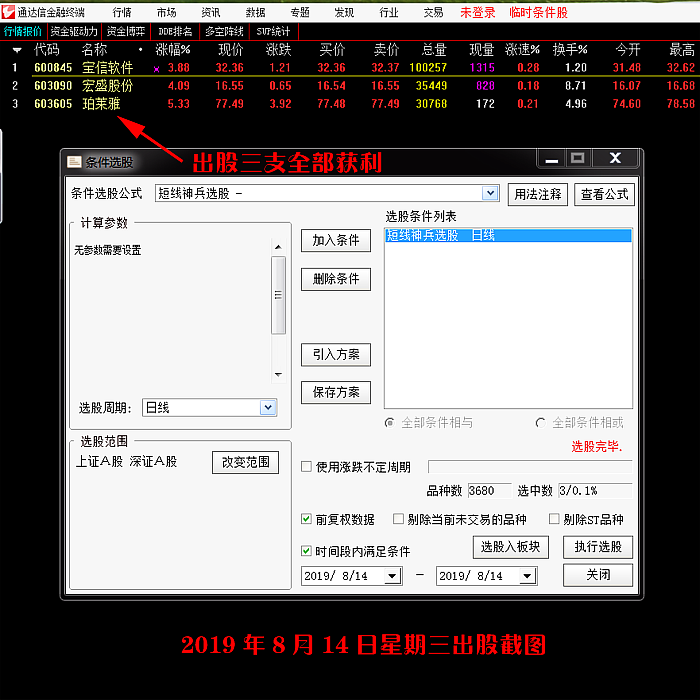
Task: Click the parameter panel scroll-up arrow
Action: [278, 247]
